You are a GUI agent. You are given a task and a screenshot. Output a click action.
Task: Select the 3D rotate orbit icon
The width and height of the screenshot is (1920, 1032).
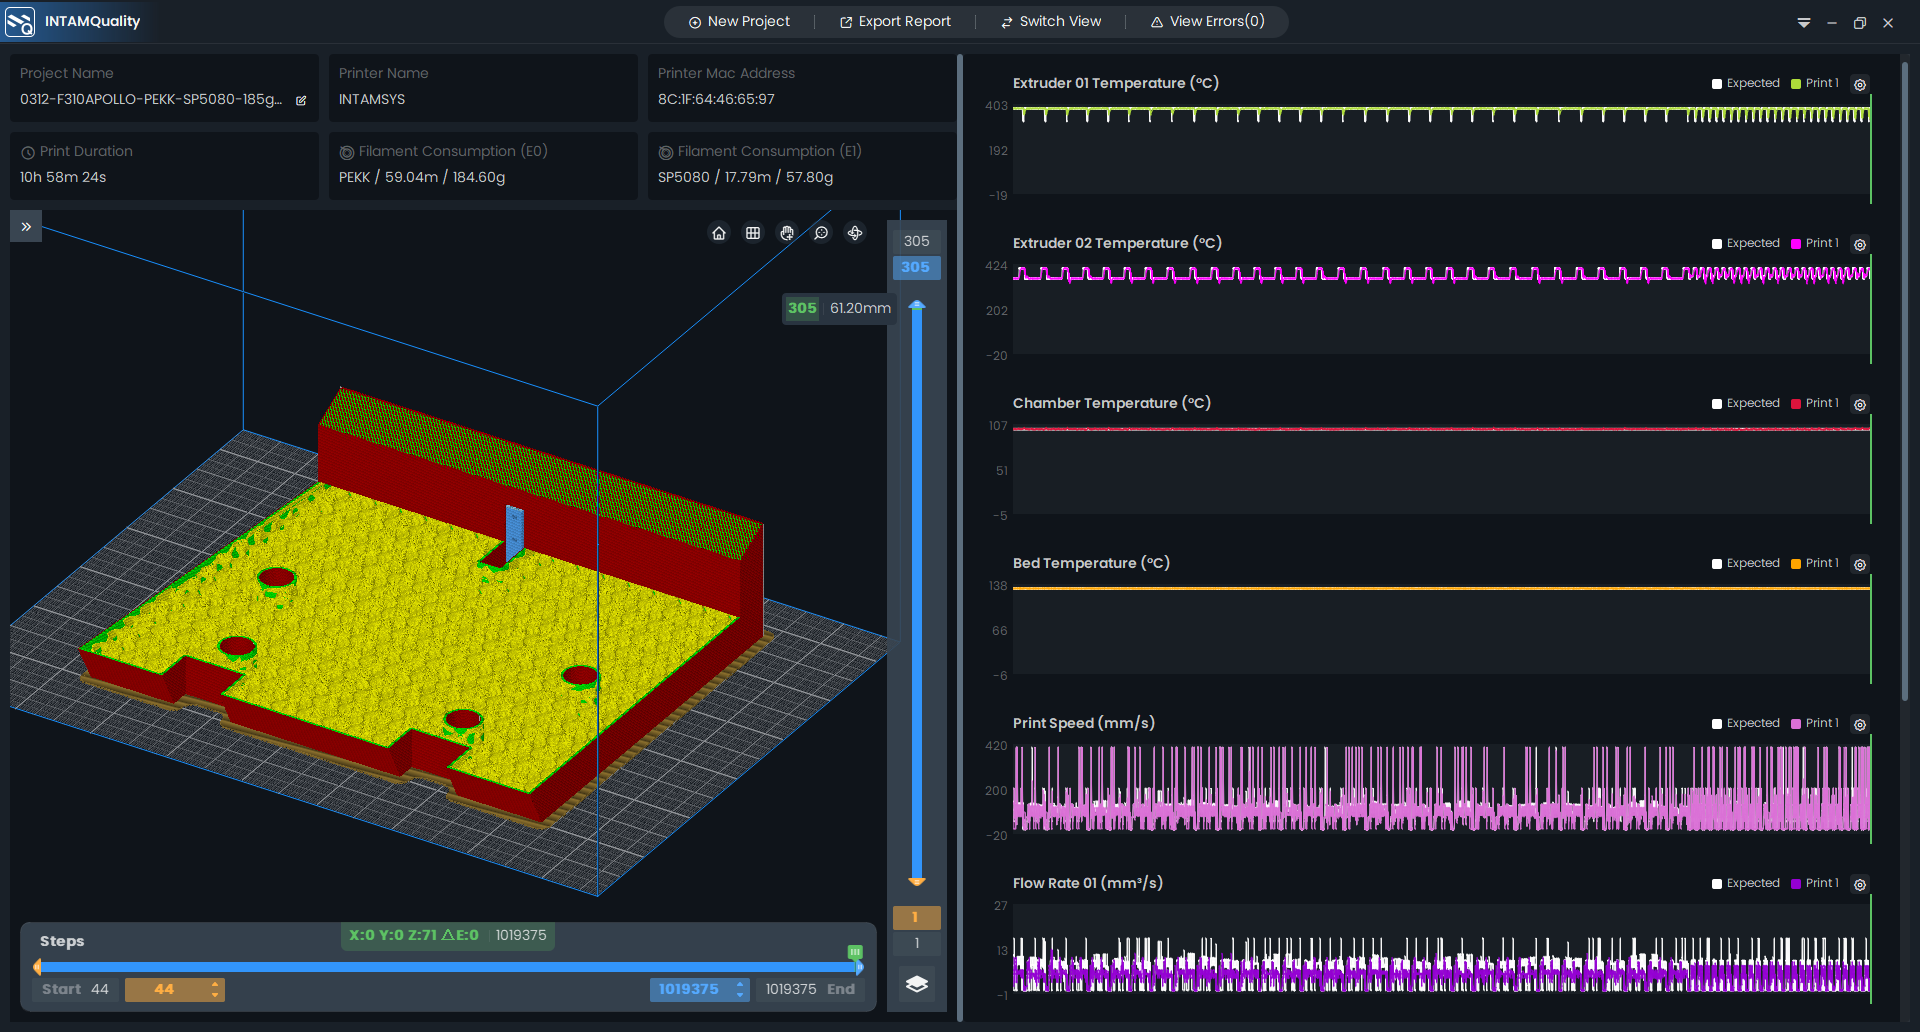pos(855,233)
